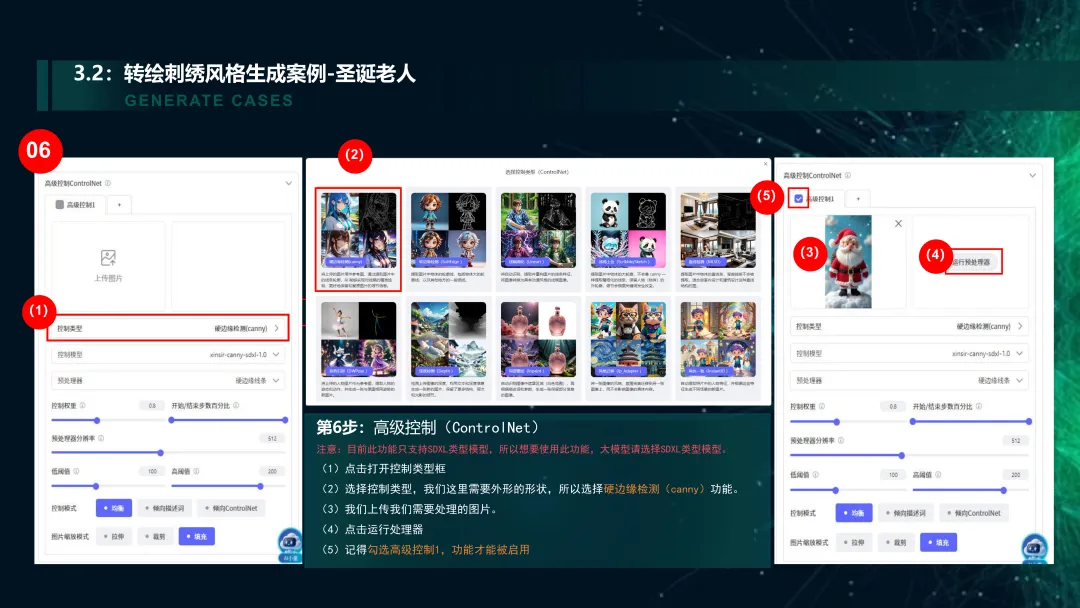Choose the Lineart control type card
The height and width of the screenshot is (608, 1080).
[538, 240]
